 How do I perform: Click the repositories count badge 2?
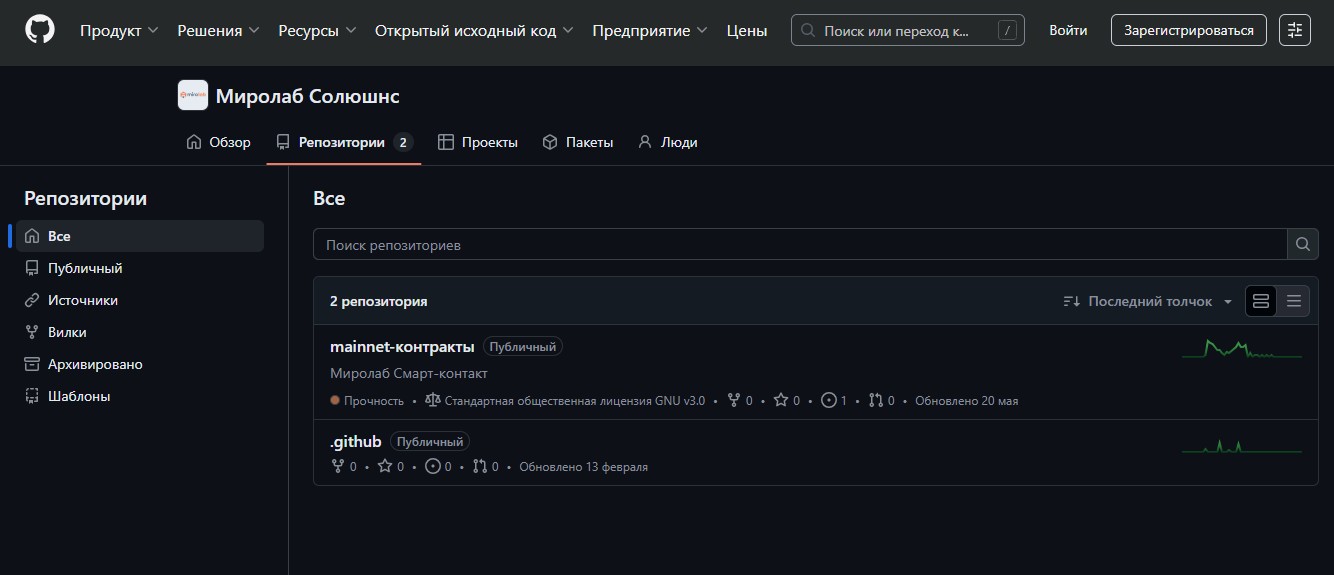(x=403, y=142)
